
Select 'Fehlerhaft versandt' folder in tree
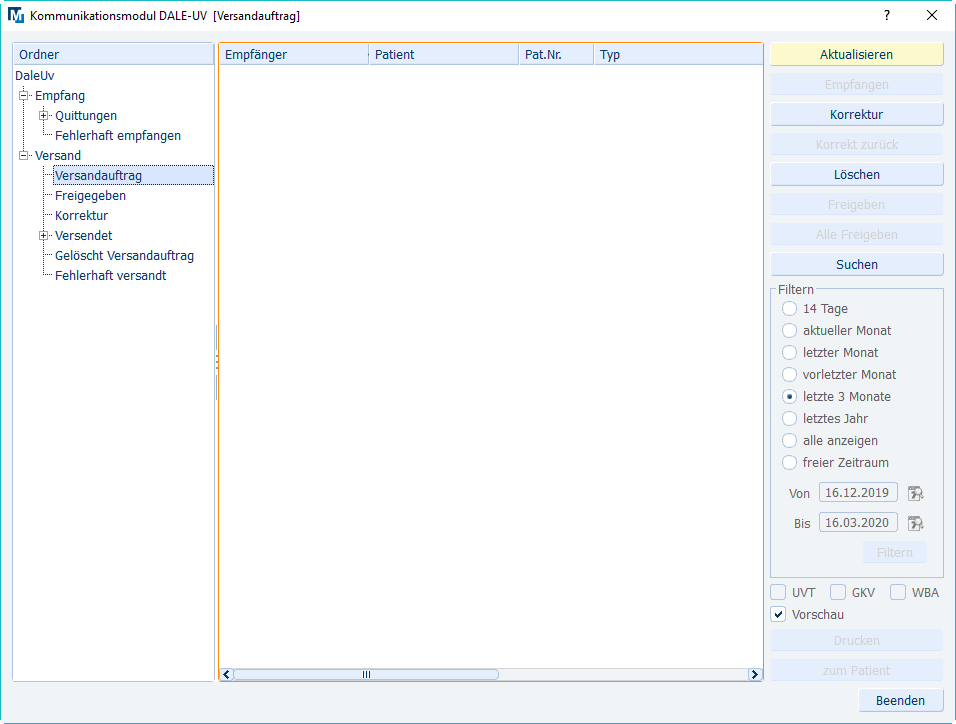coord(110,276)
